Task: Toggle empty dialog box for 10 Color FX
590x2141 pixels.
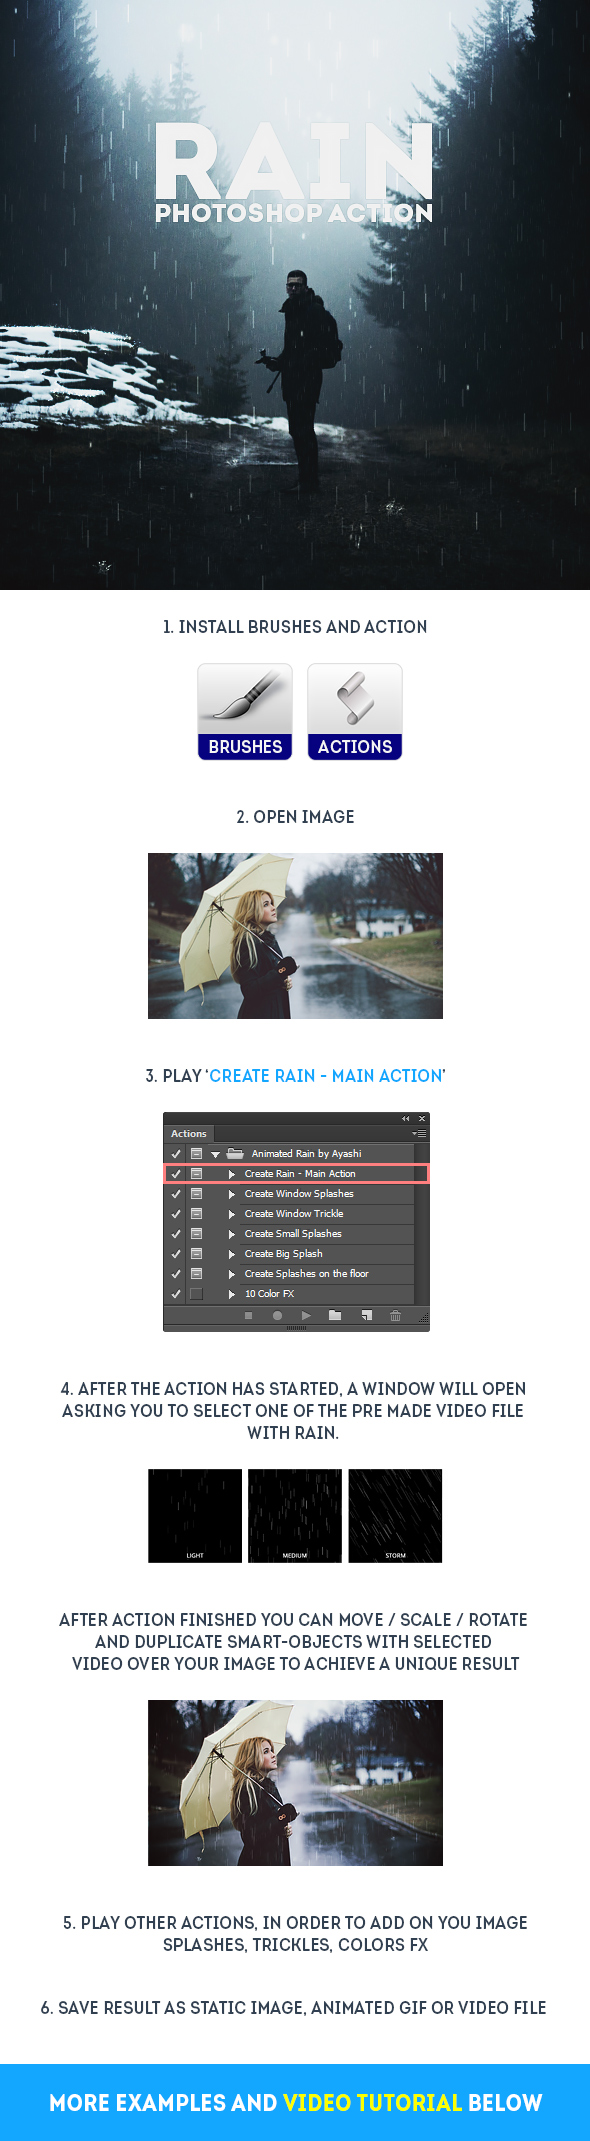Action: [x=196, y=1293]
